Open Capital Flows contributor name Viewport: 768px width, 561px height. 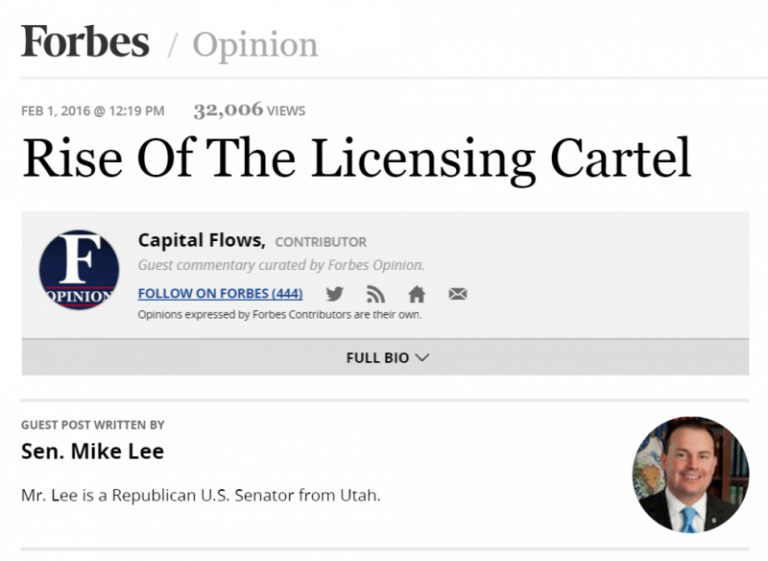201,240
